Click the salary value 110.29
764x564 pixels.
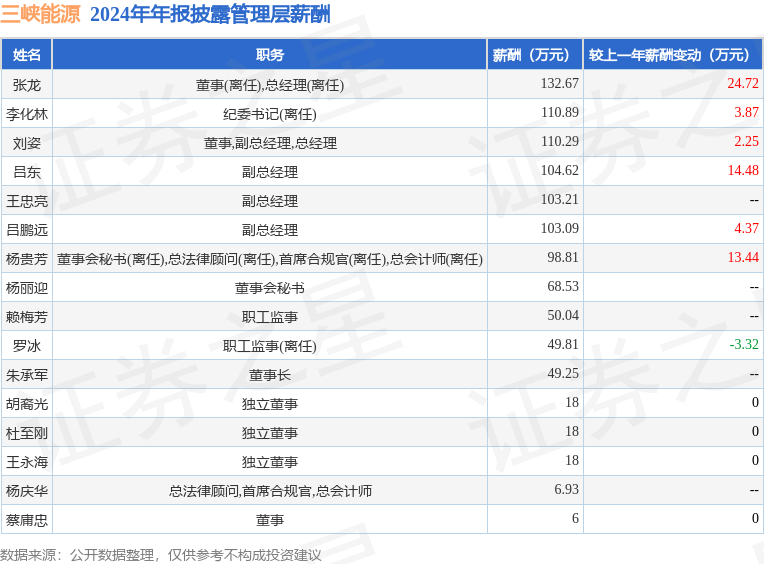[x=559, y=141]
